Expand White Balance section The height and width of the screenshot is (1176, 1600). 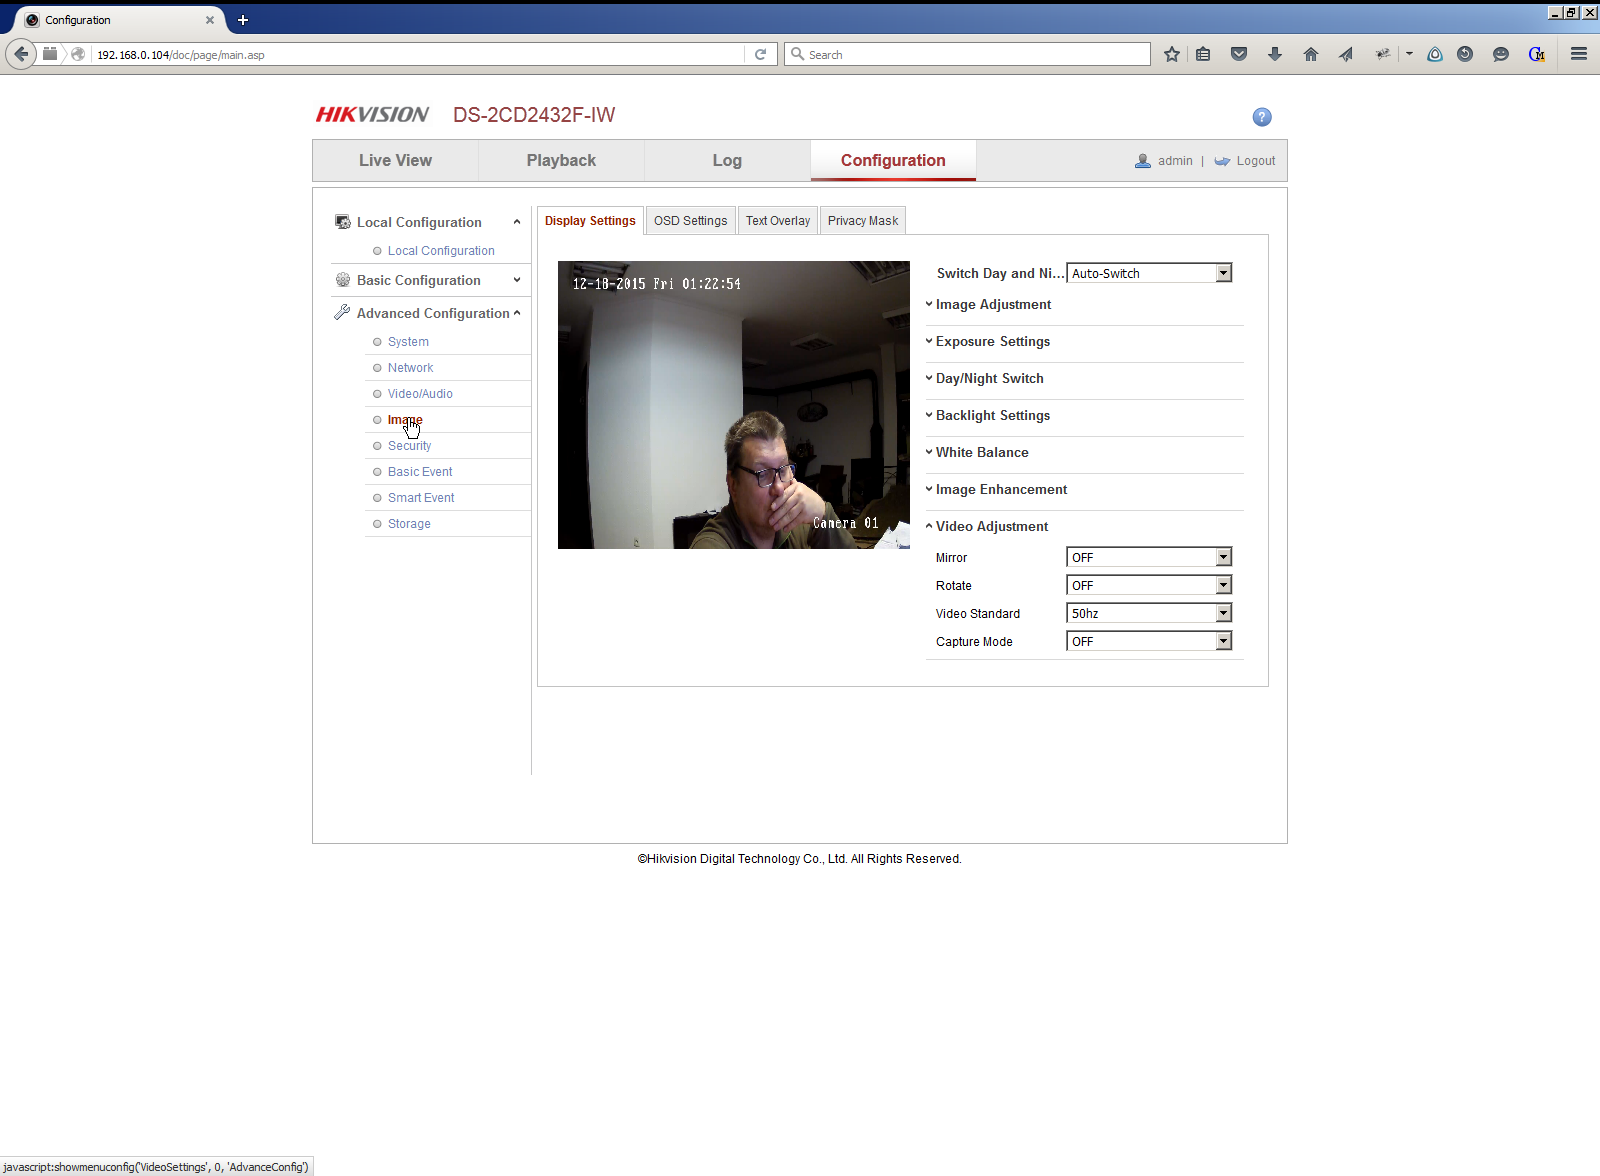coord(977,452)
